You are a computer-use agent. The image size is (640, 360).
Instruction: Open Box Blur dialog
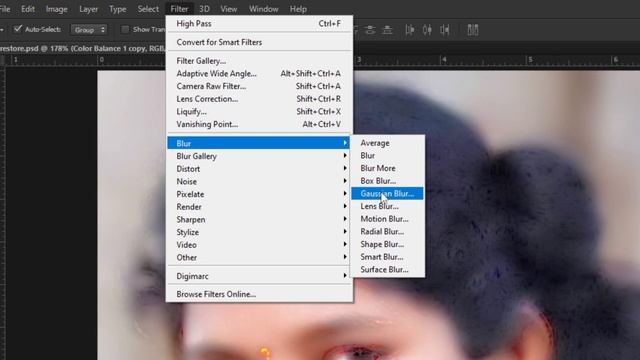(x=387, y=181)
